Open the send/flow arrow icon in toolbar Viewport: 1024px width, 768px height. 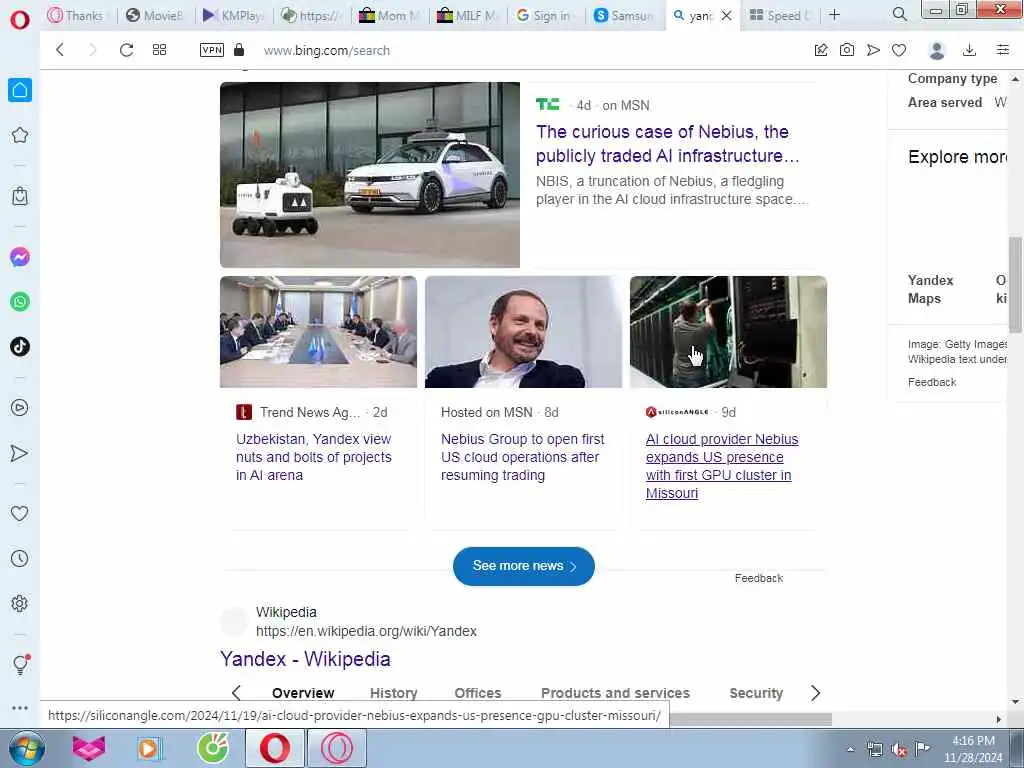873,50
